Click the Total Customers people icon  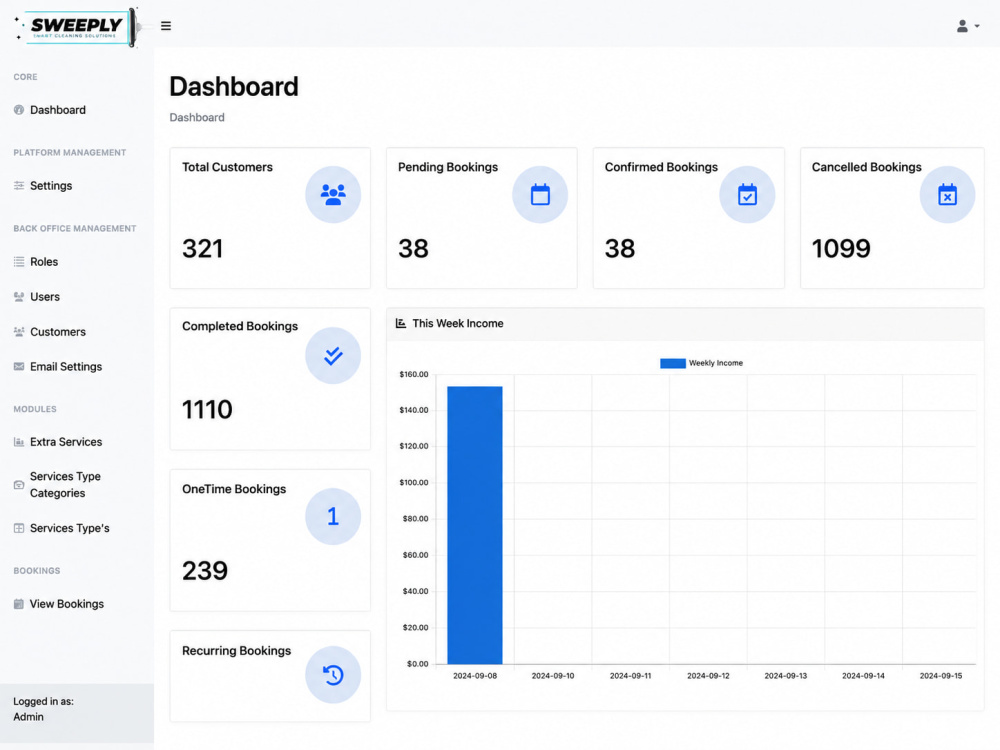[x=333, y=195]
